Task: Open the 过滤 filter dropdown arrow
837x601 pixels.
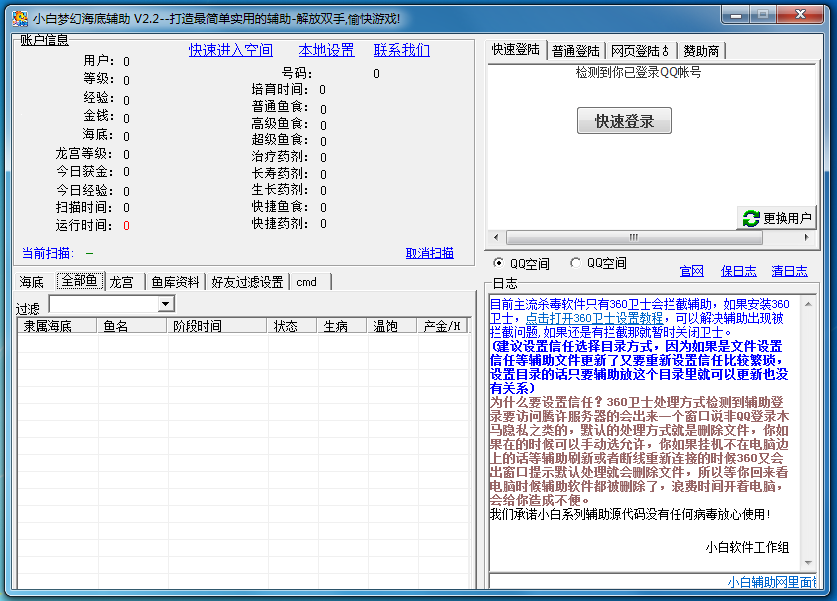Action: point(166,304)
